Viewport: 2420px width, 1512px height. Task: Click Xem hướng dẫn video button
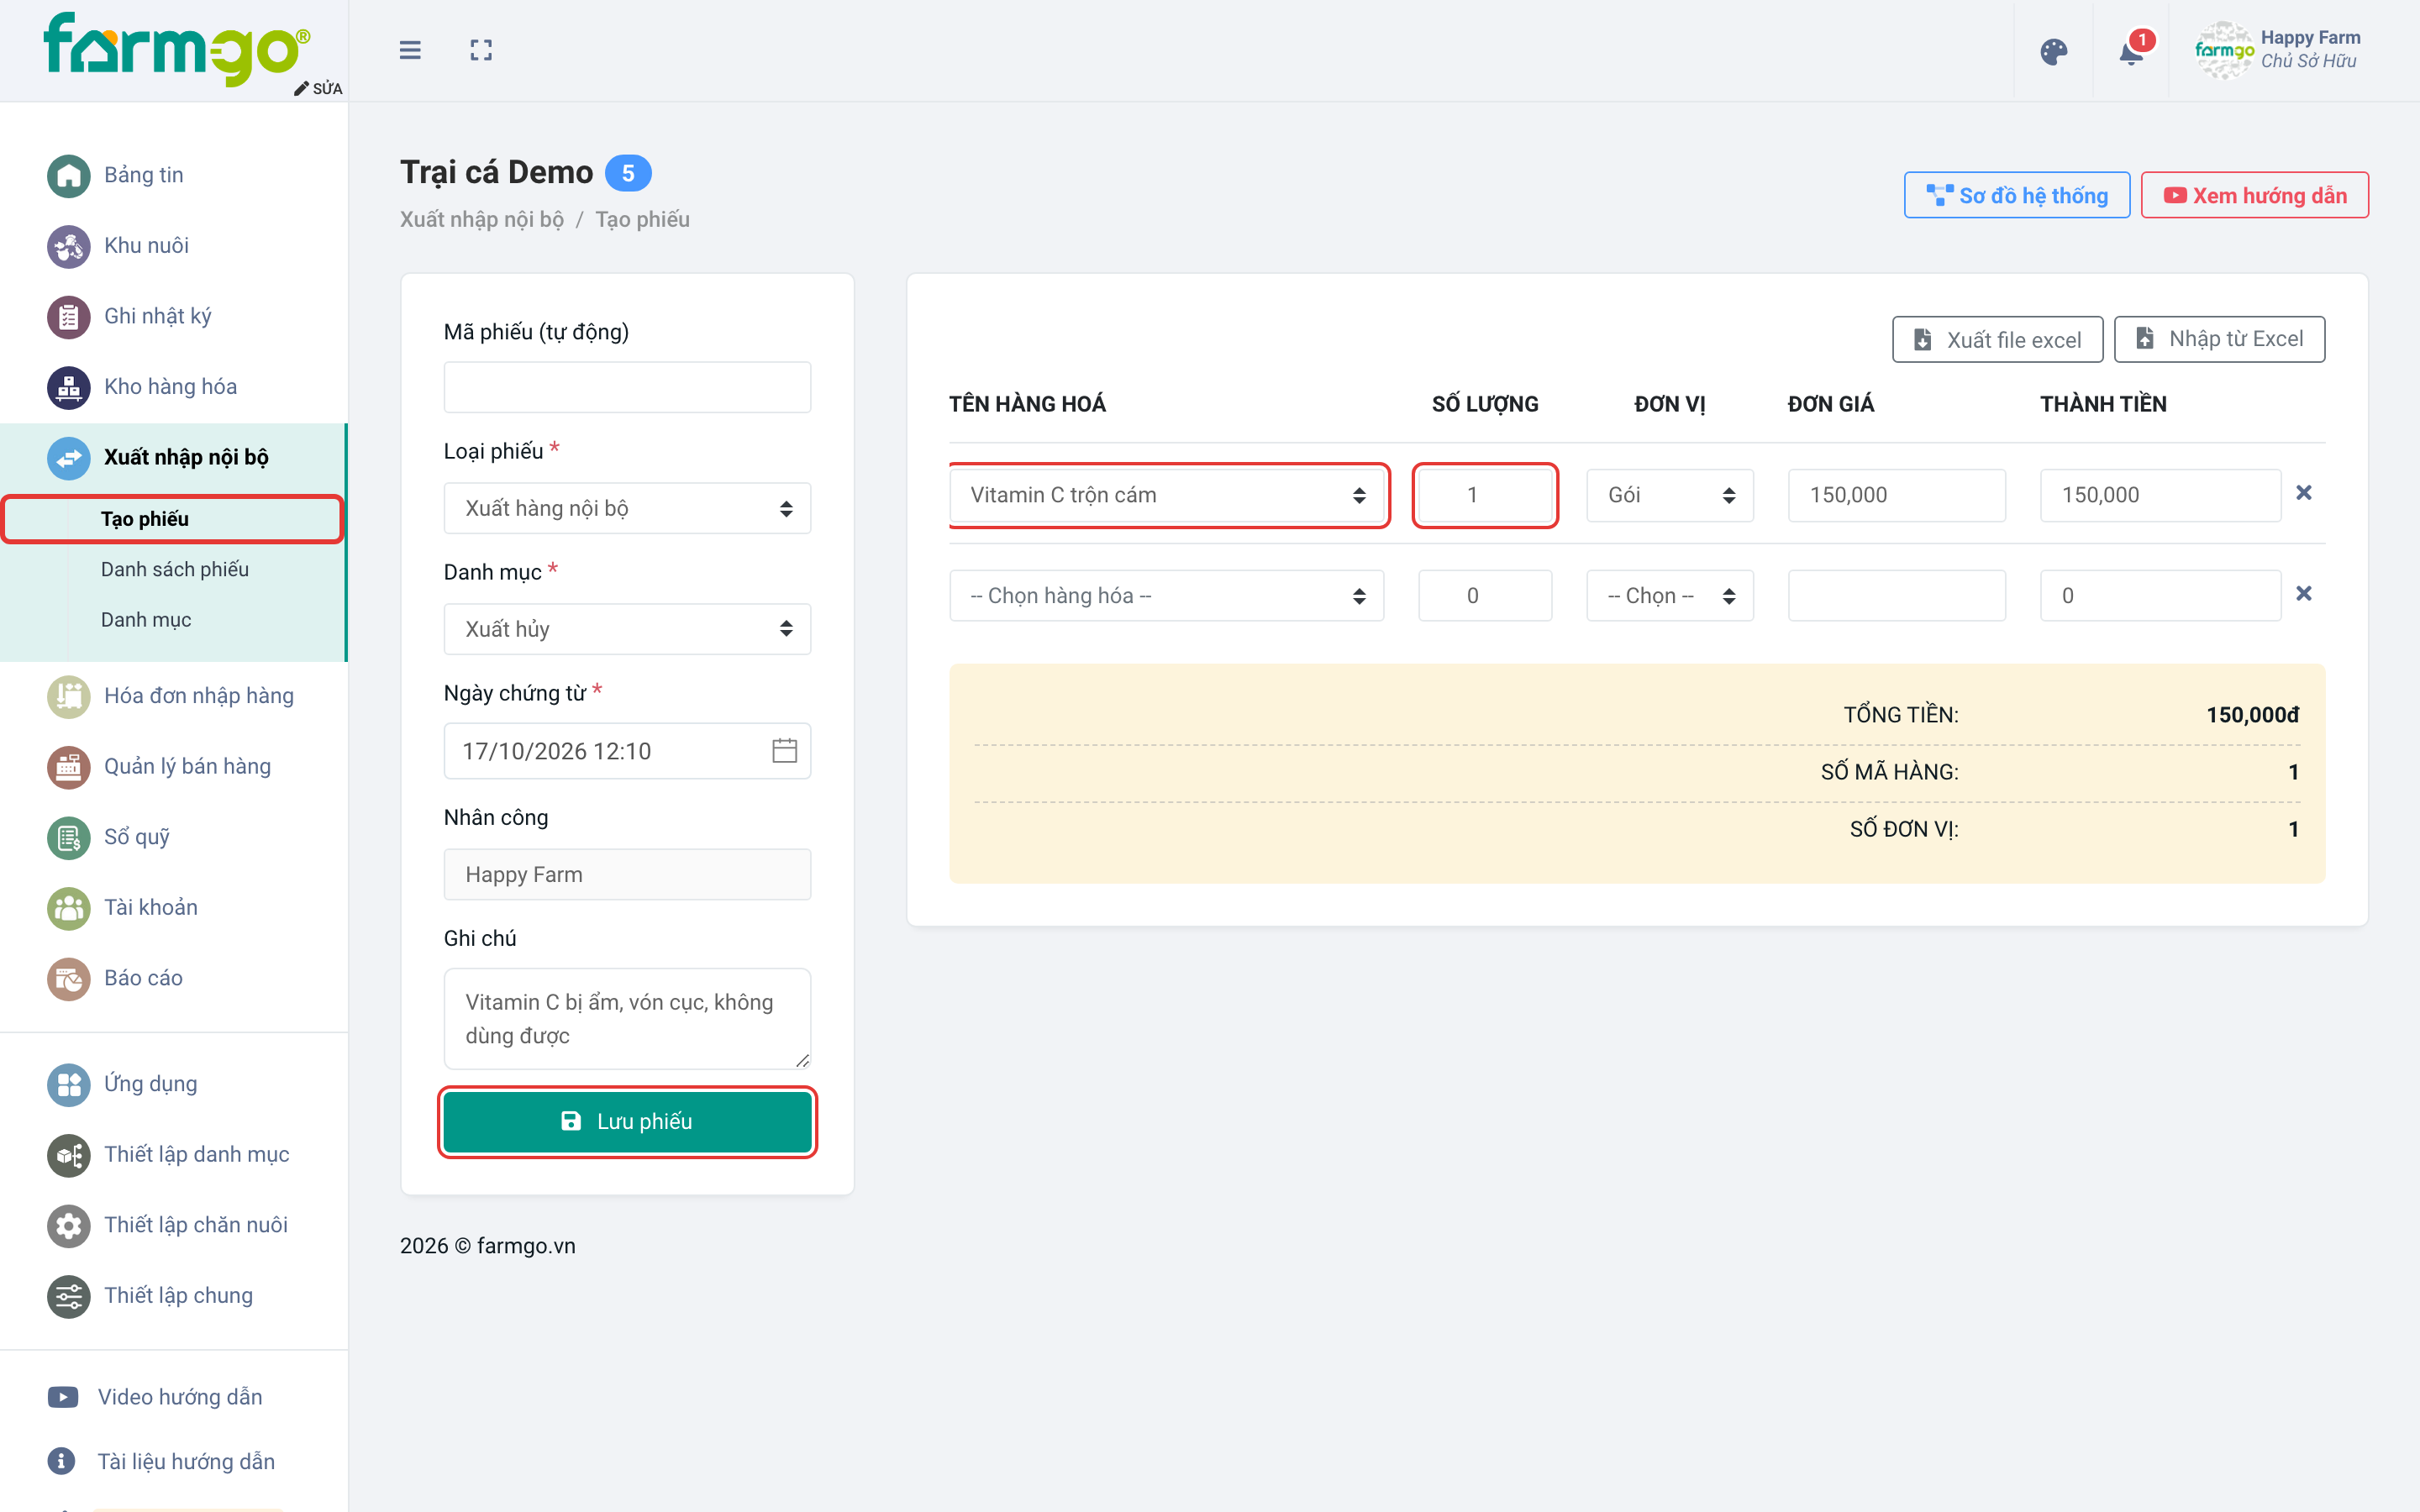2255,195
